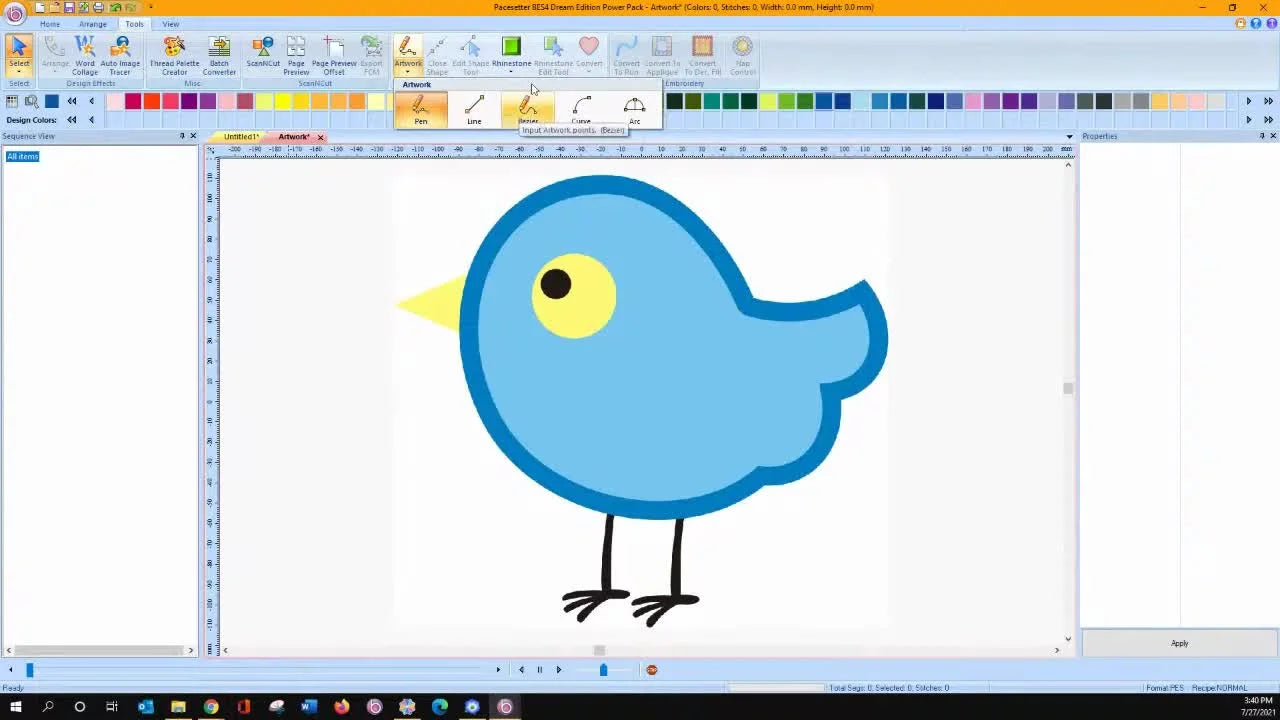Open Microsoft Word from the taskbar
The width and height of the screenshot is (1280, 720).
(x=309, y=707)
